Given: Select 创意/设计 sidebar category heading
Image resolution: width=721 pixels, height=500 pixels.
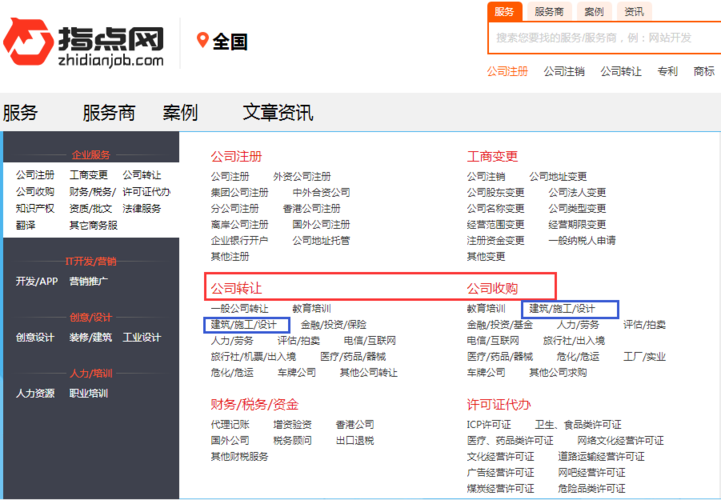Looking at the screenshot, I should (91, 317).
